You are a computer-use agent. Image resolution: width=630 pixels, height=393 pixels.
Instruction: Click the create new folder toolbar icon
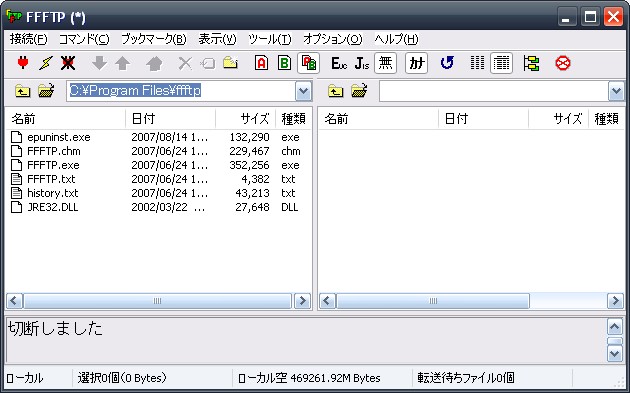click(x=230, y=63)
